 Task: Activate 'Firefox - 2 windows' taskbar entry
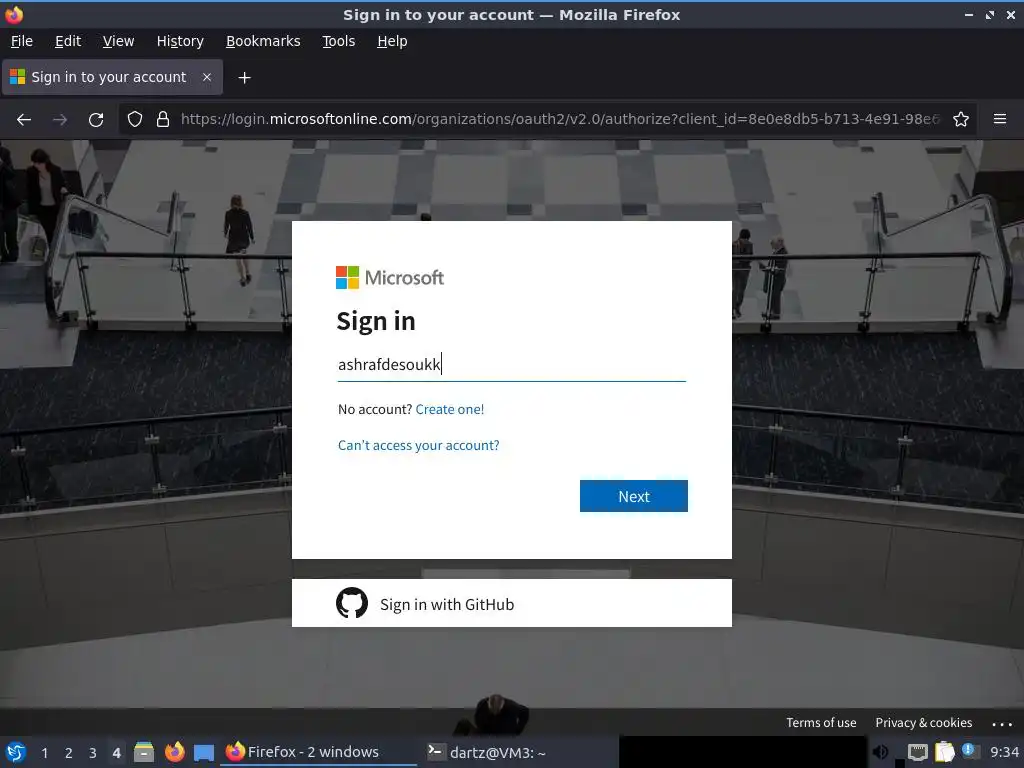click(x=318, y=752)
